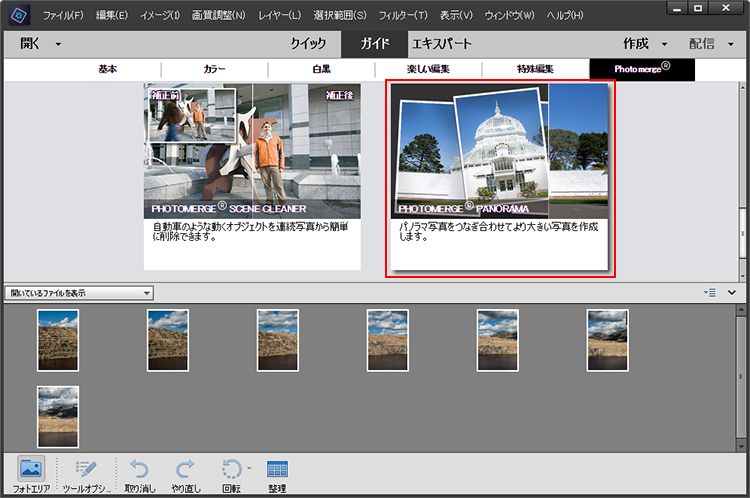Switch to クイック (Quick) mode tab
Viewport: 750px width, 498px height.
click(x=308, y=44)
